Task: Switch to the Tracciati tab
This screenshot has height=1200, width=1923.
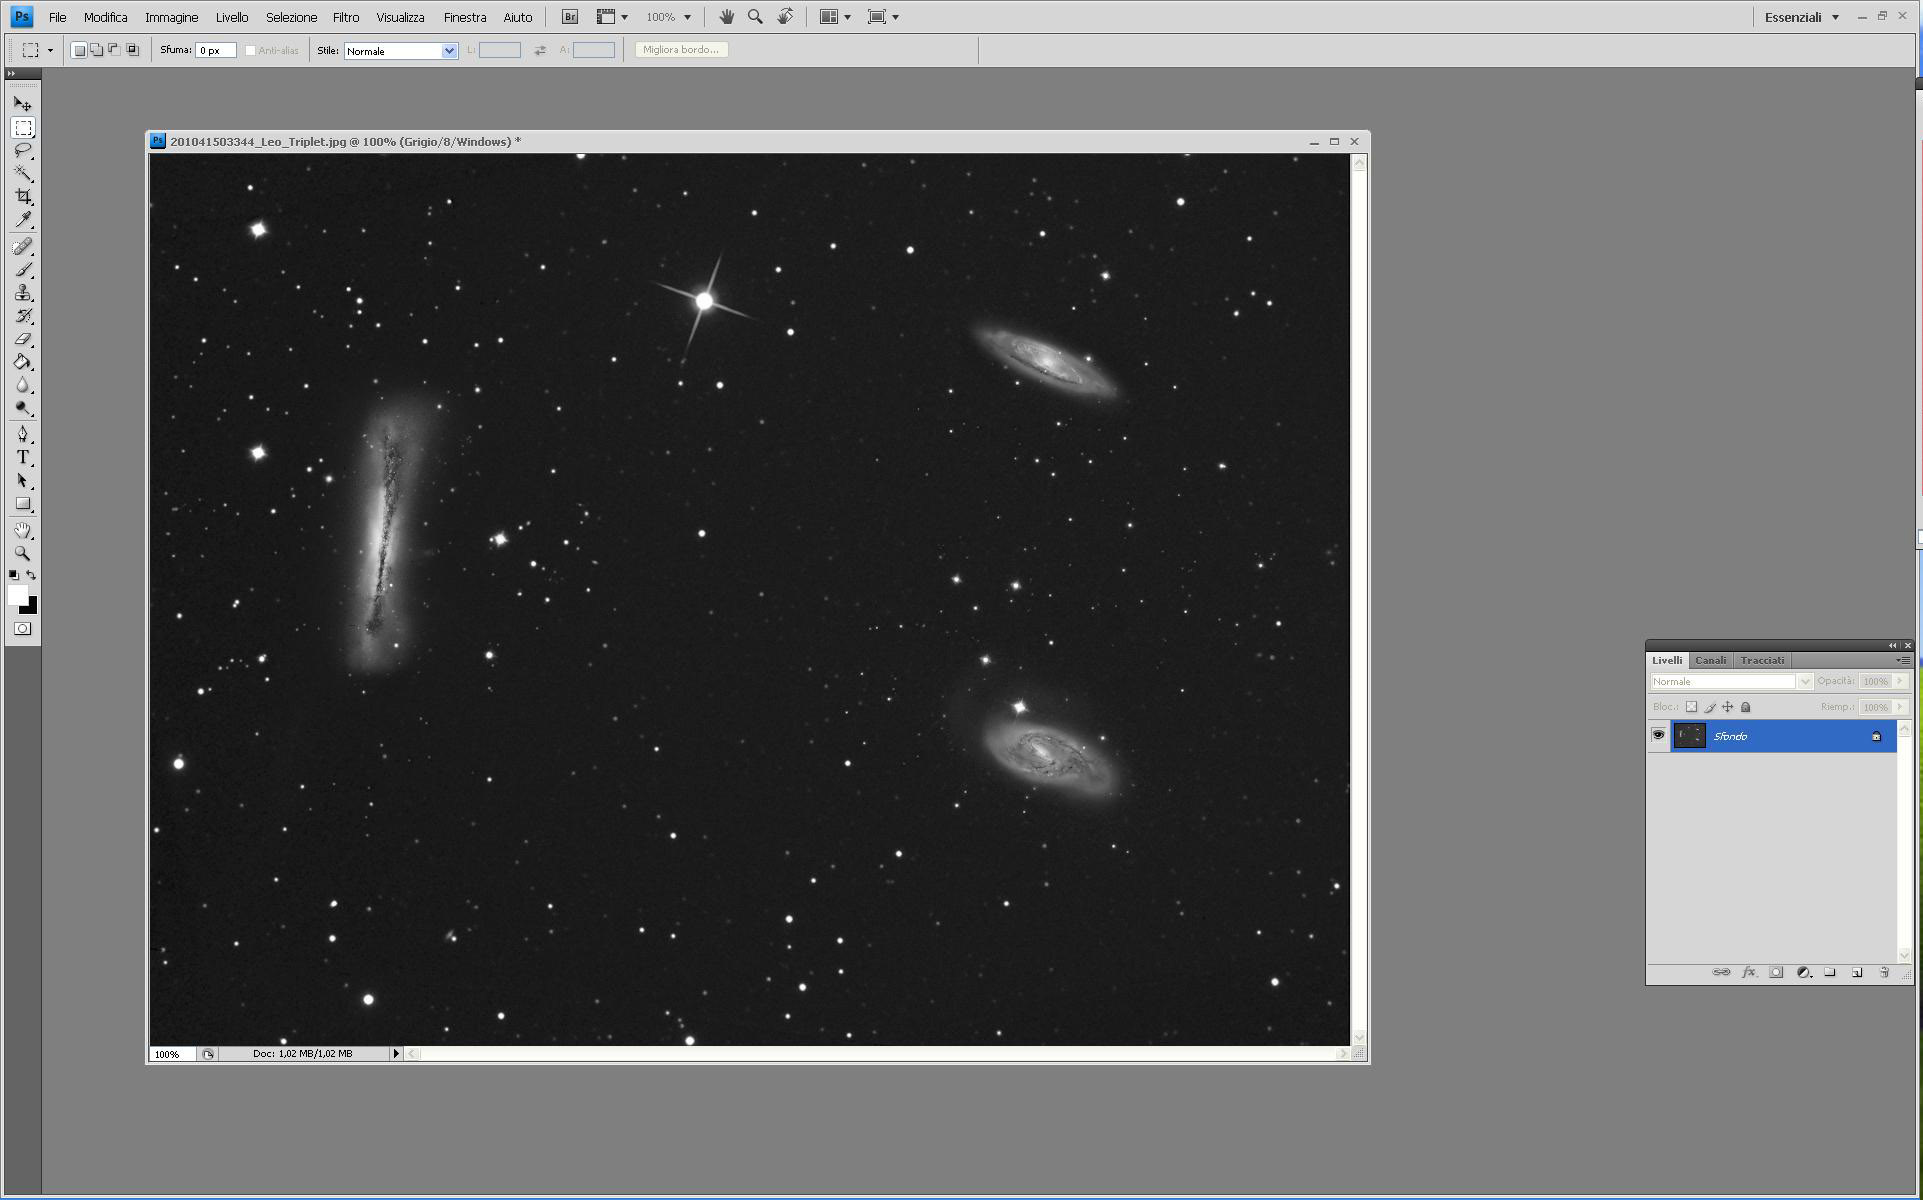Action: click(1762, 660)
